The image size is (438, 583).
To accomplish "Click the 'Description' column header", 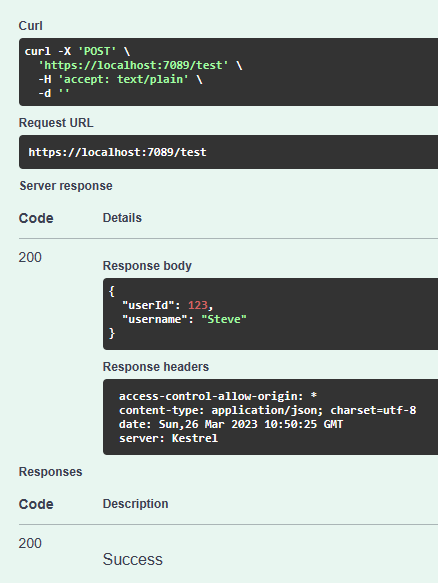I will pos(135,504).
